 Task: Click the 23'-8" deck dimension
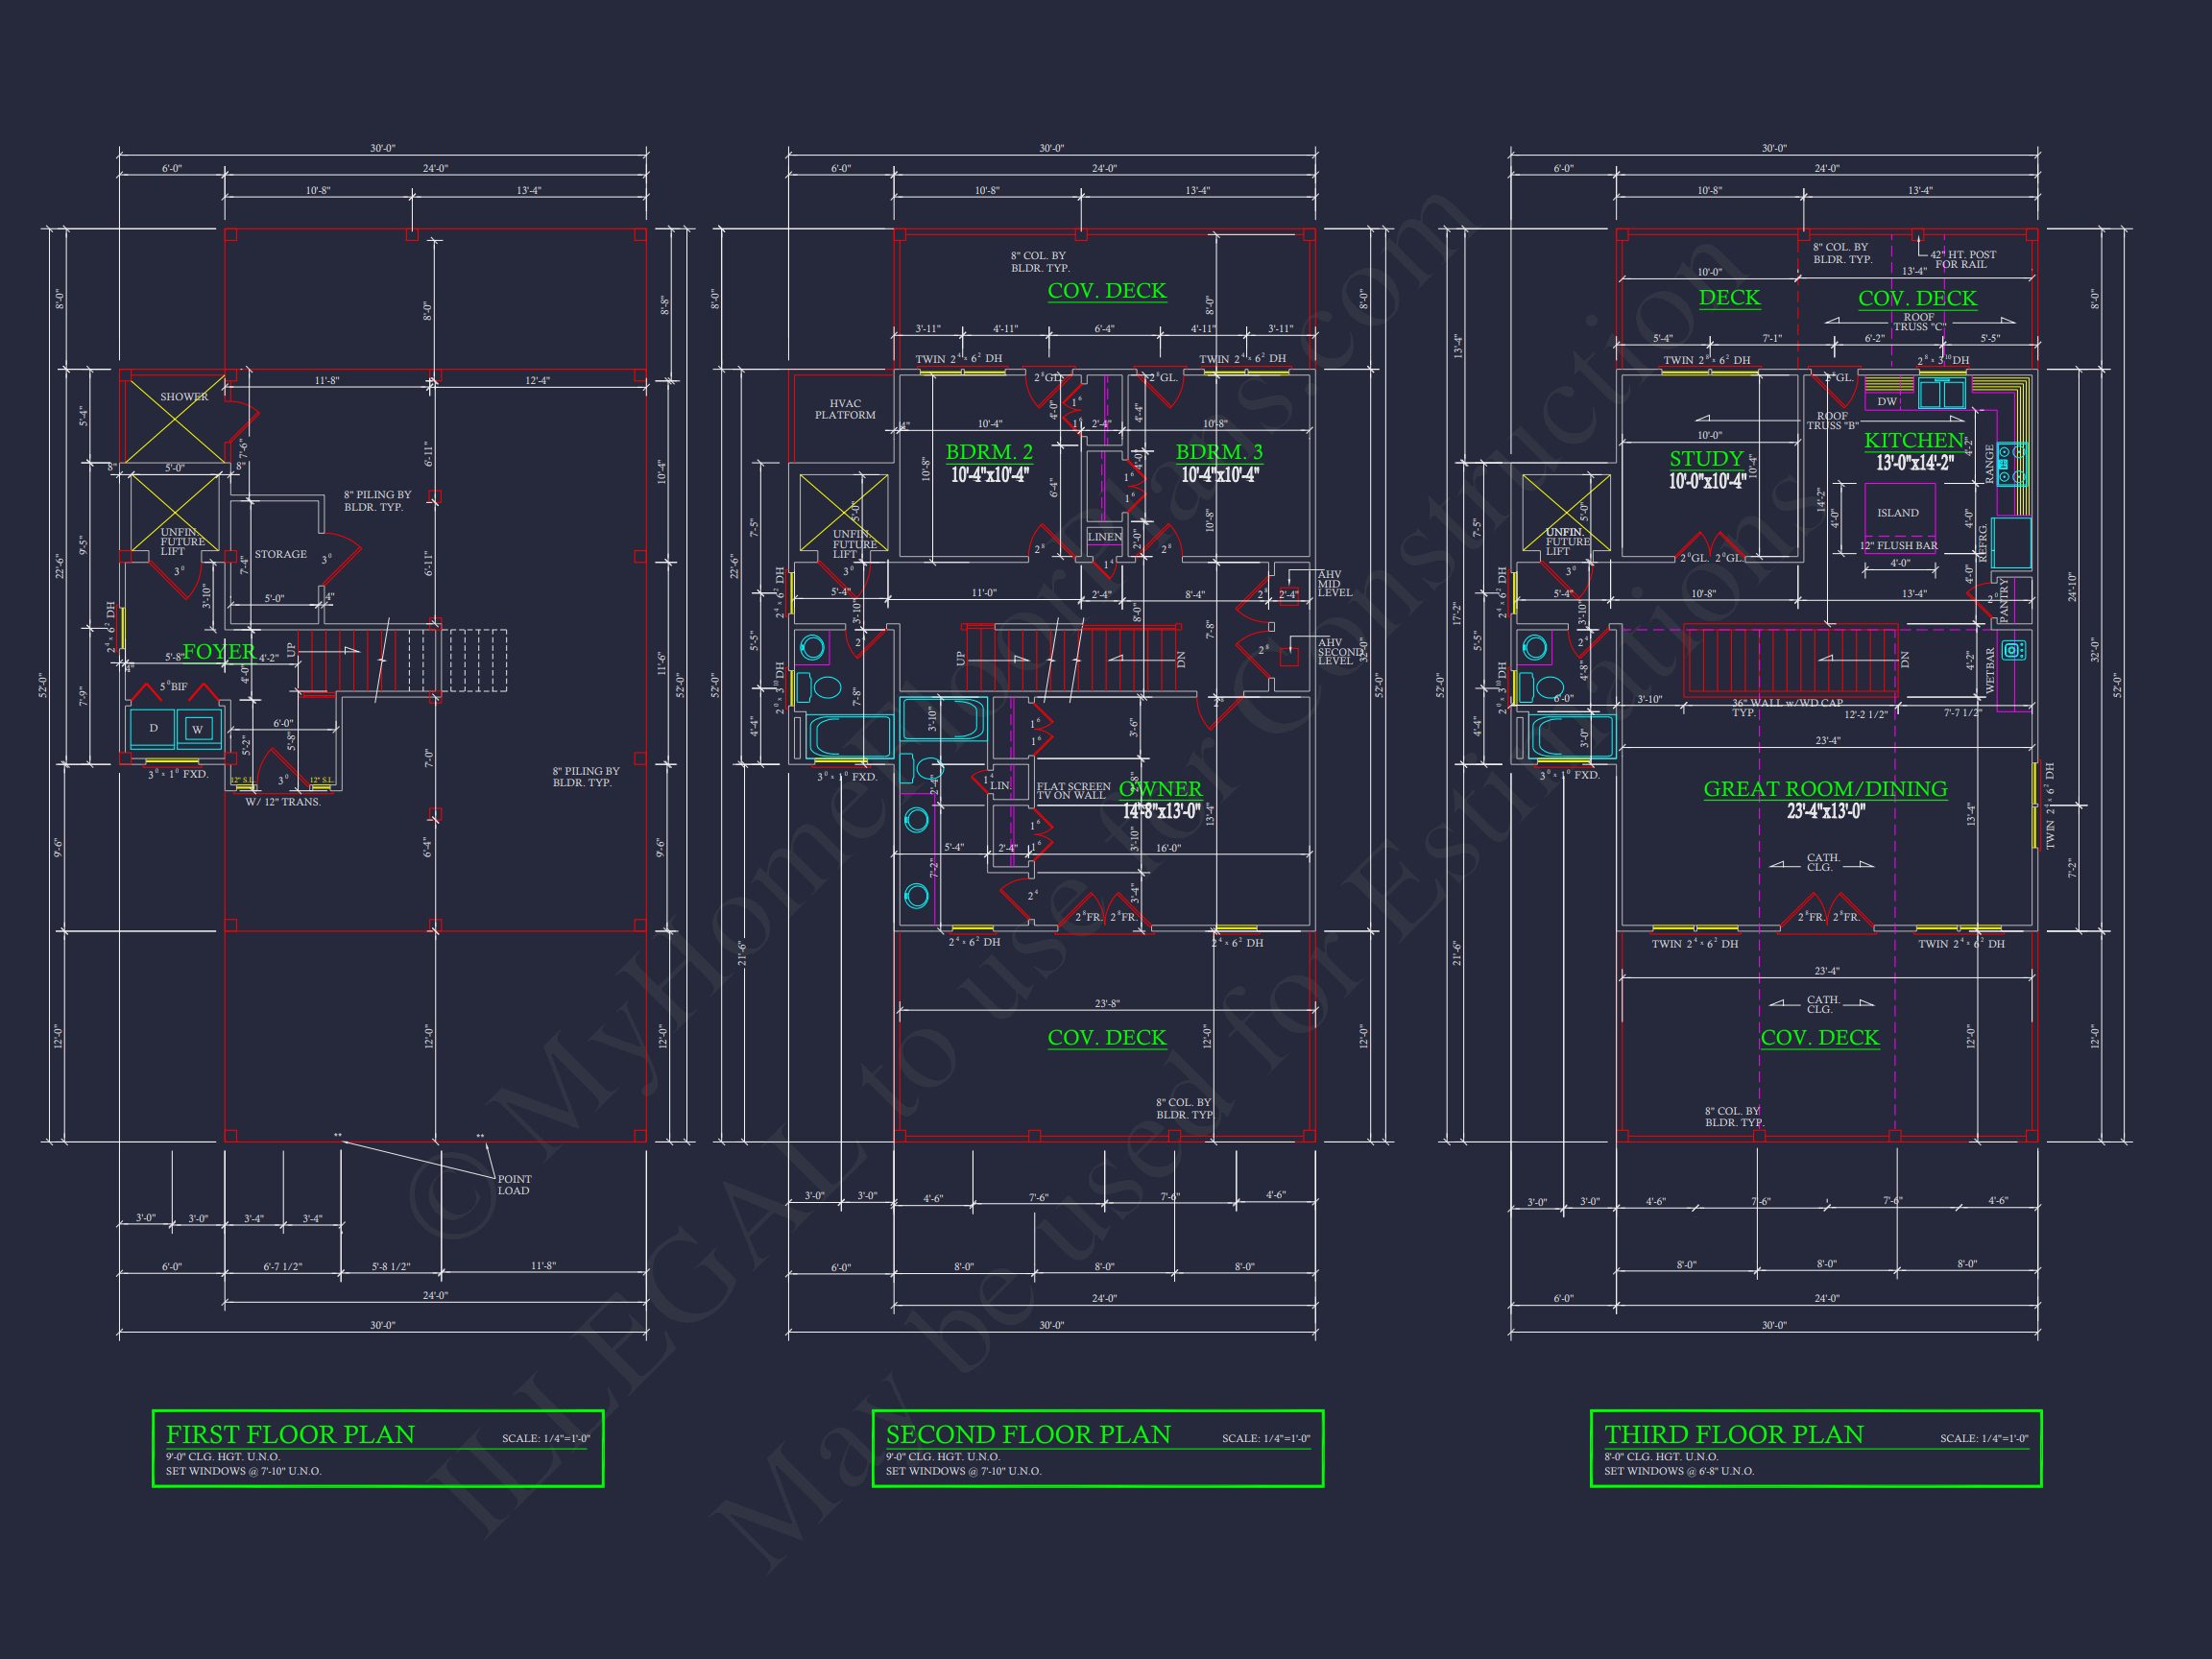tap(1106, 1004)
